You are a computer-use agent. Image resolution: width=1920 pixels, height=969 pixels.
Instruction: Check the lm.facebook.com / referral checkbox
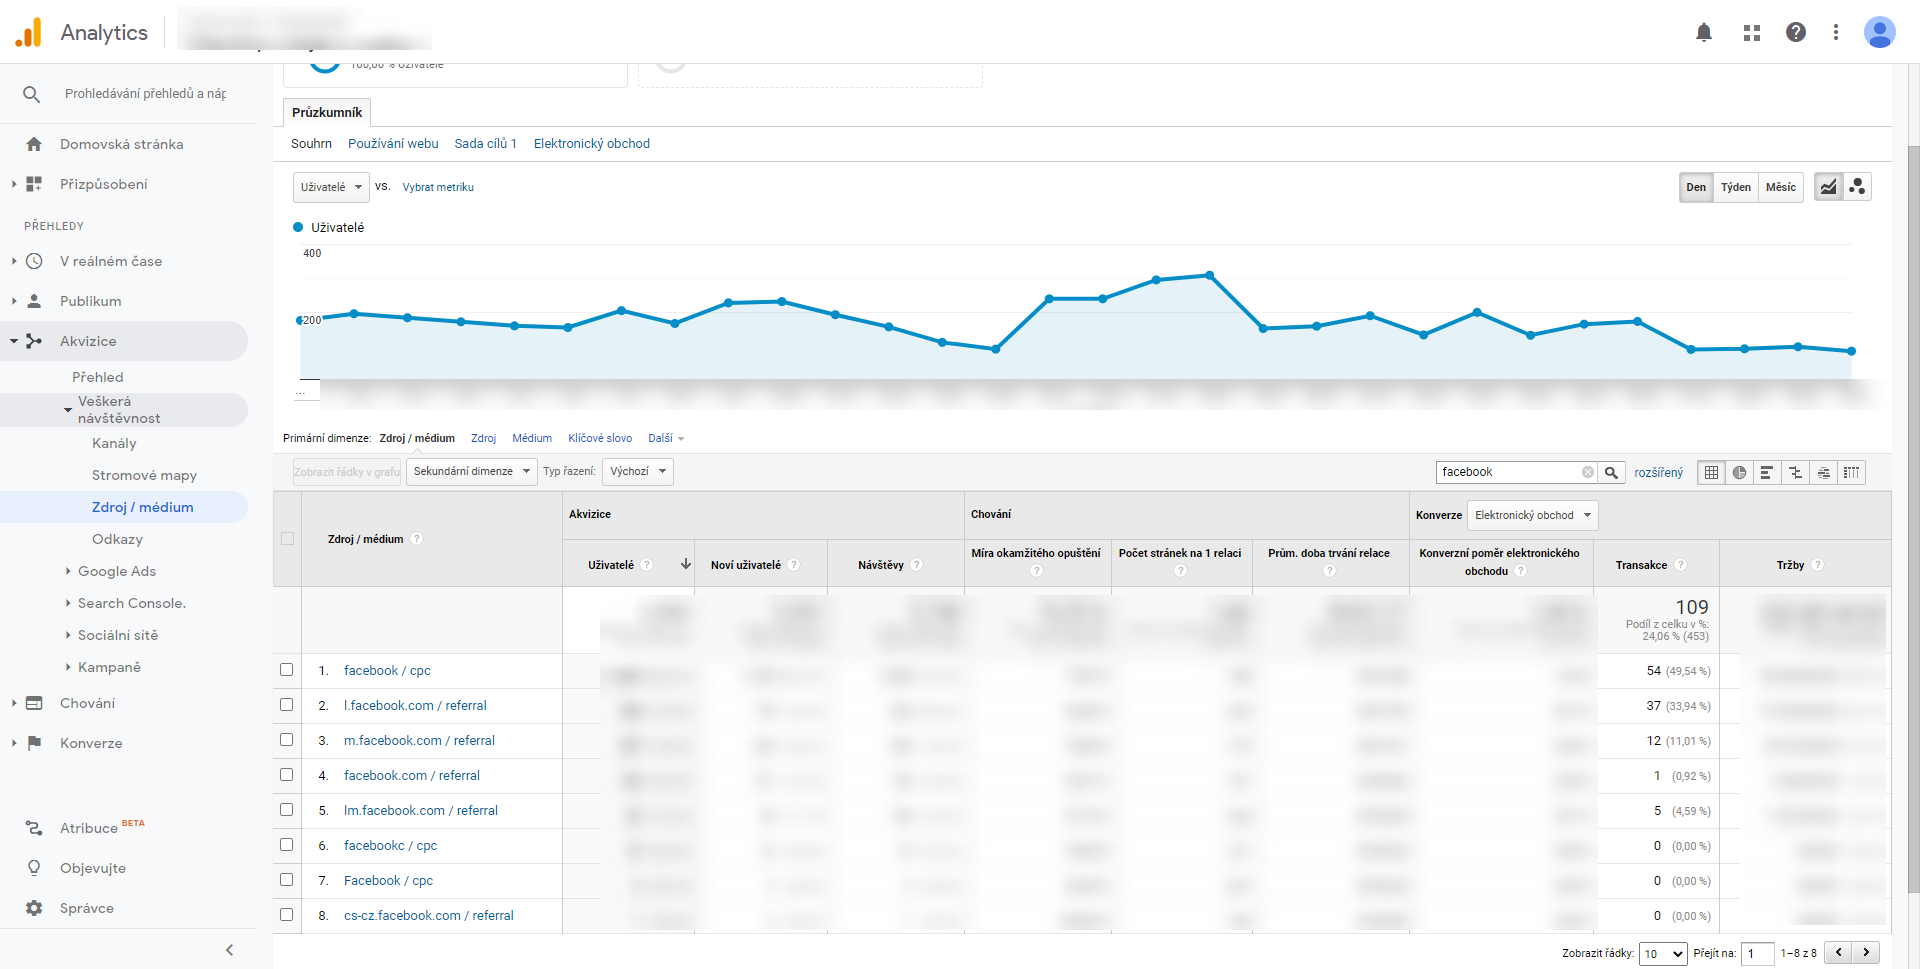click(286, 810)
